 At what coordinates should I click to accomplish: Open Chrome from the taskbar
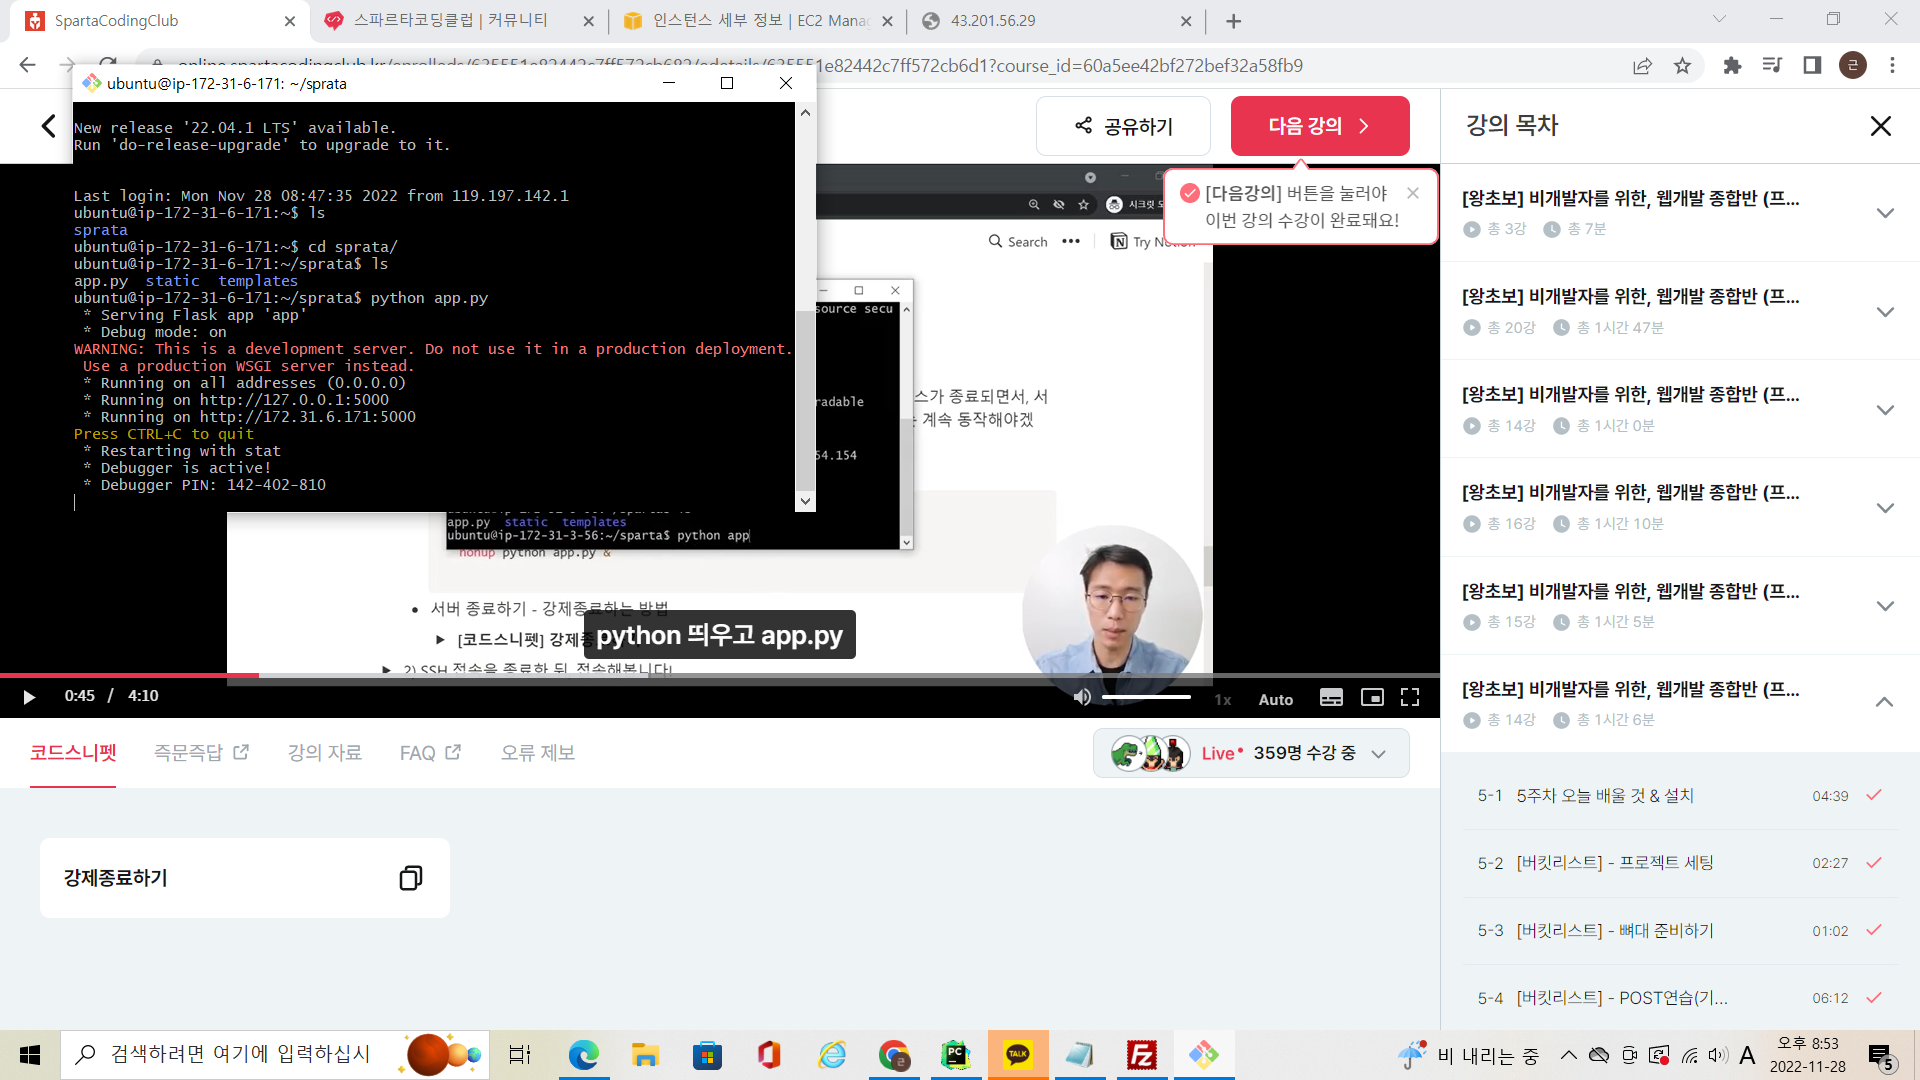tap(894, 1055)
